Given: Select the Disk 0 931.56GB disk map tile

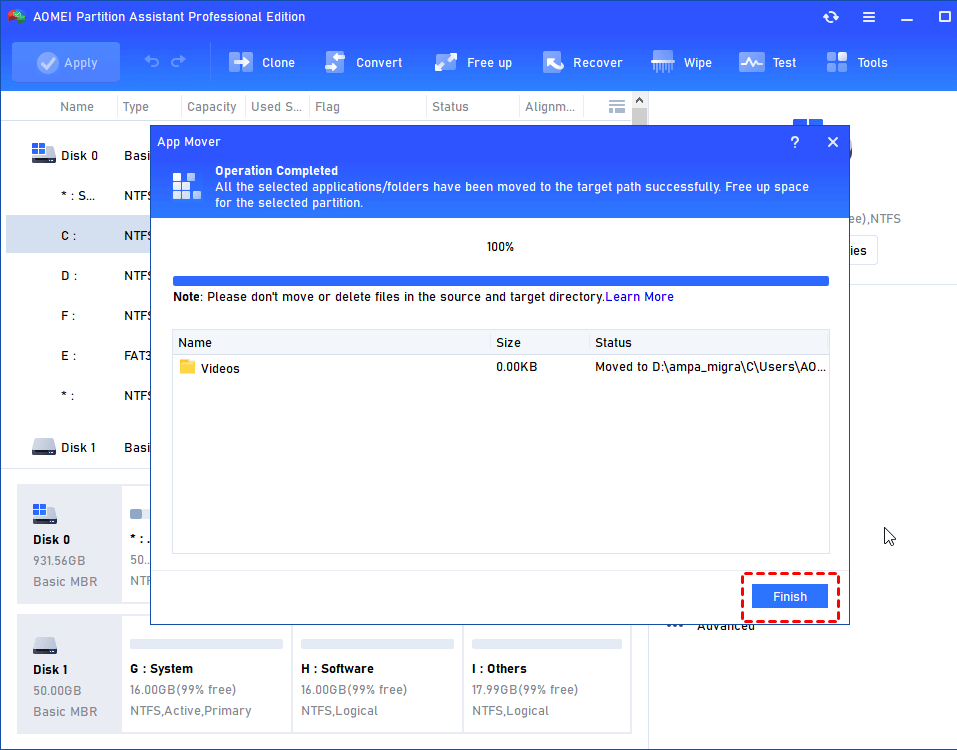Looking at the screenshot, I should point(69,544).
